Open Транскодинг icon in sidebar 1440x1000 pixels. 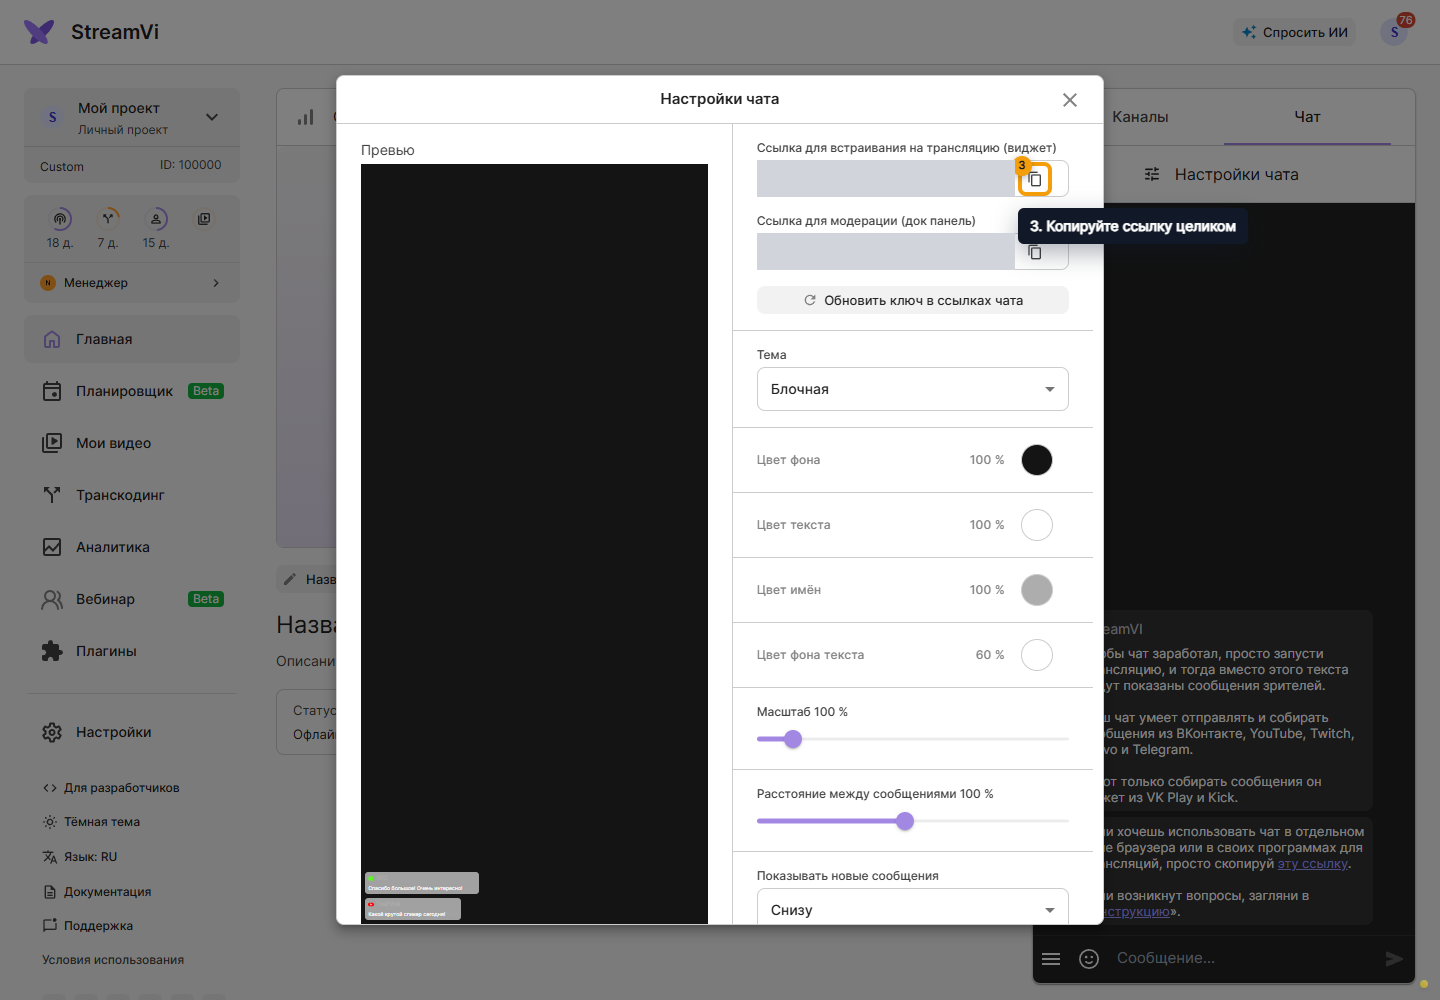[52, 495]
